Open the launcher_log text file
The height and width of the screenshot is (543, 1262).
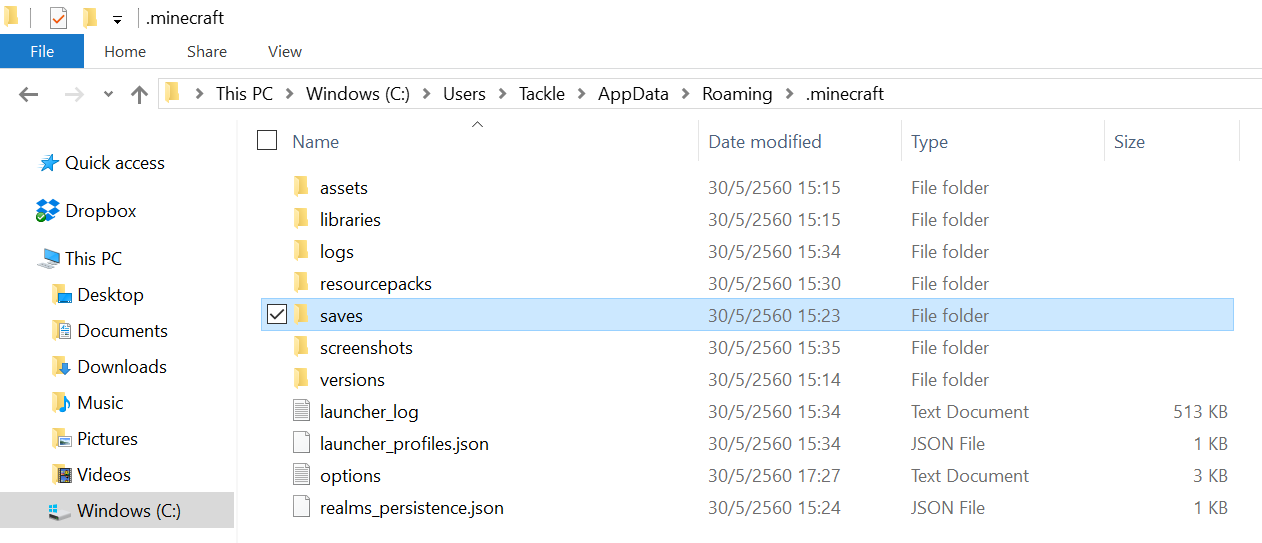coord(368,412)
